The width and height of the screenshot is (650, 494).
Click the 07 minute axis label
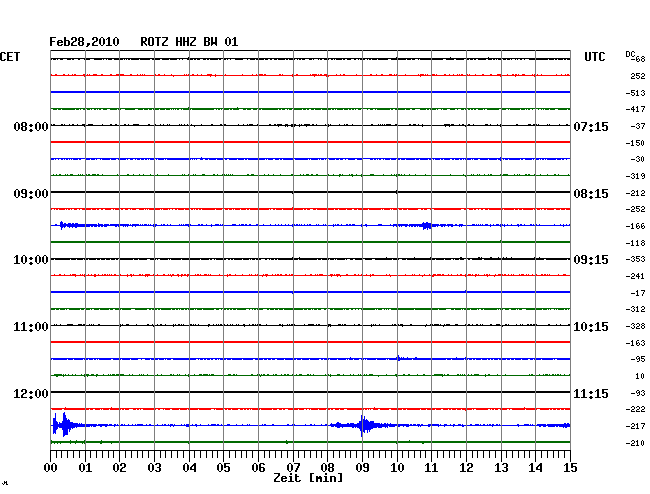pyautogui.click(x=293, y=468)
